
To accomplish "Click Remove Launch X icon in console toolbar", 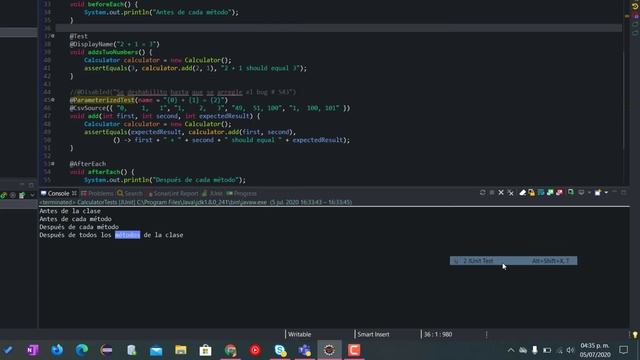I will [501, 192].
